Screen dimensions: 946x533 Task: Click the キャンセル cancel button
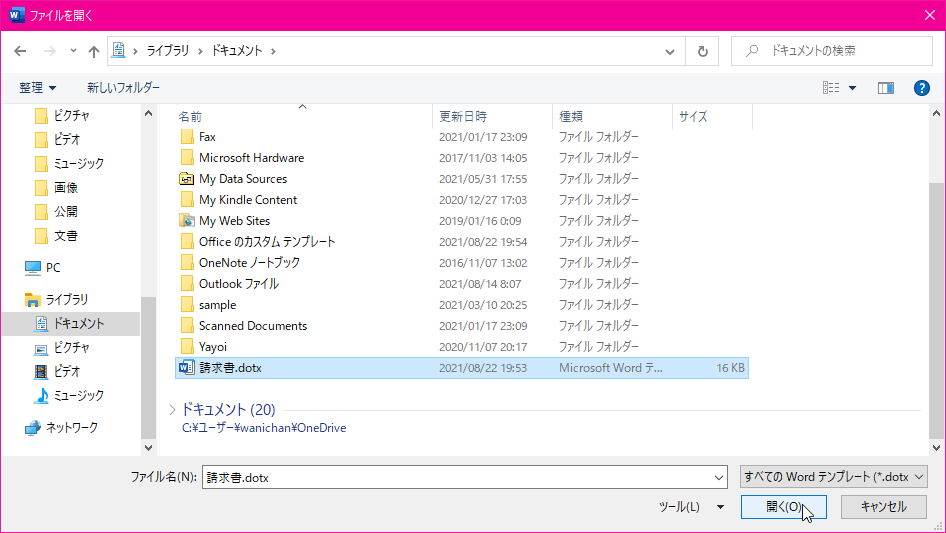tap(883, 506)
